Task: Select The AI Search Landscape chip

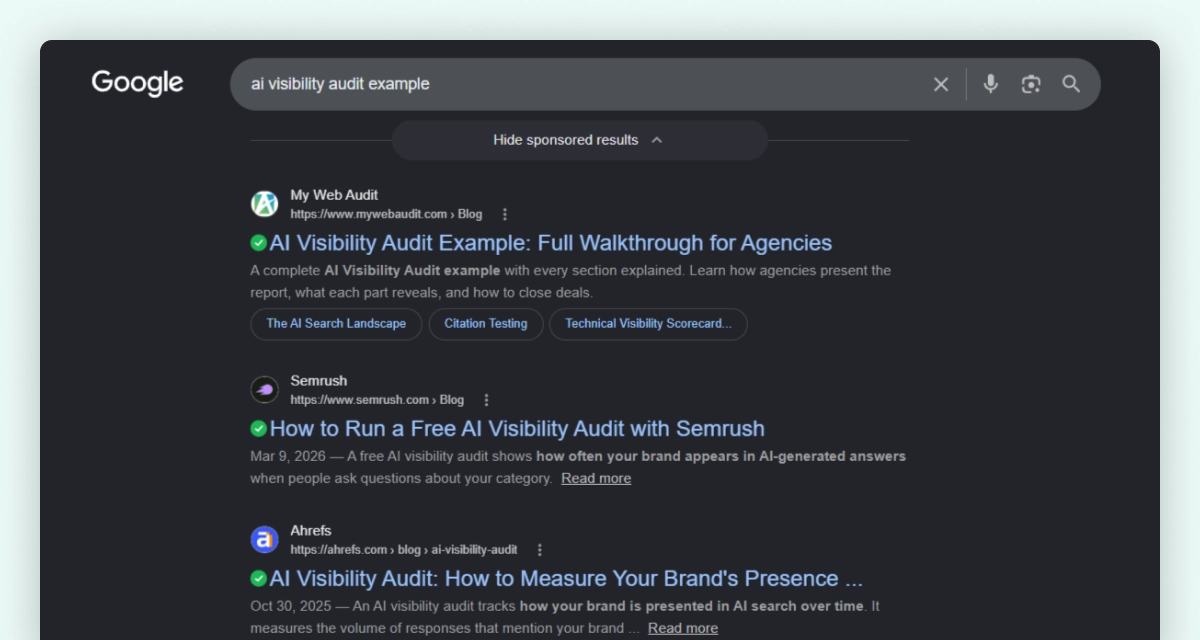Action: click(x=336, y=324)
